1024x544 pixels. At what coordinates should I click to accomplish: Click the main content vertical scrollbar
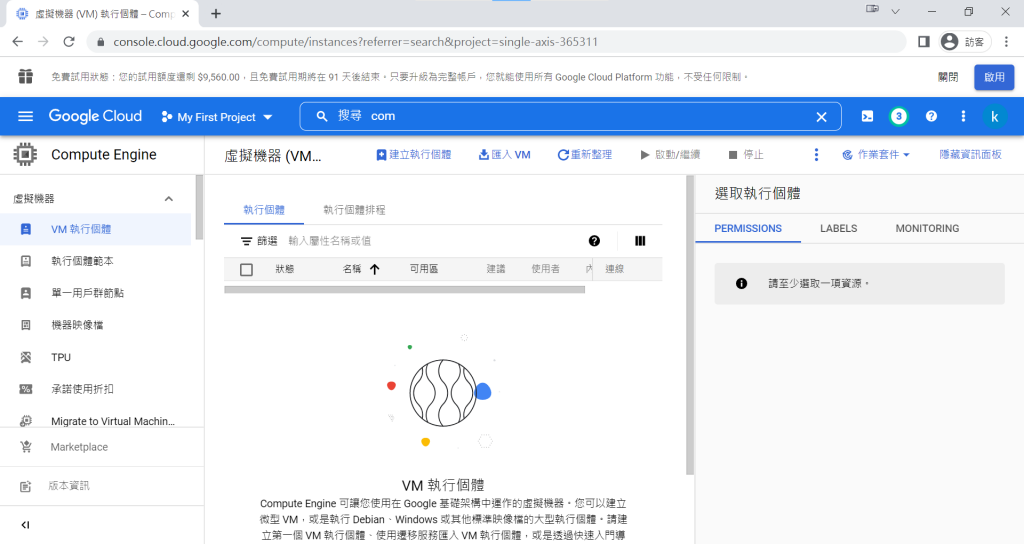(690, 325)
